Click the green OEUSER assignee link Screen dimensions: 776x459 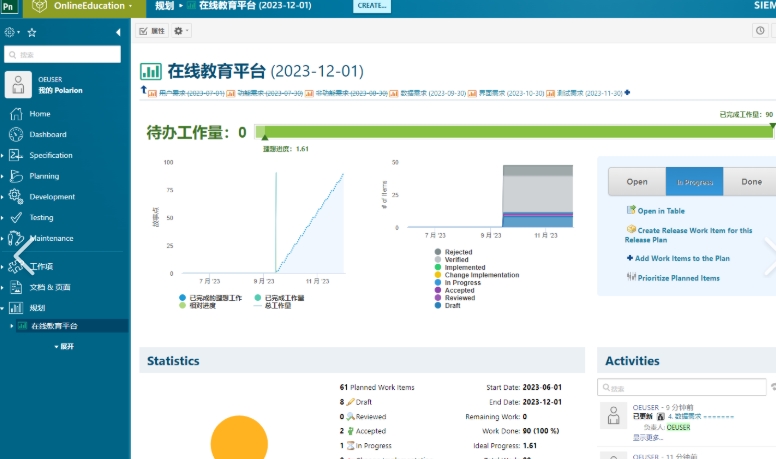678,427
